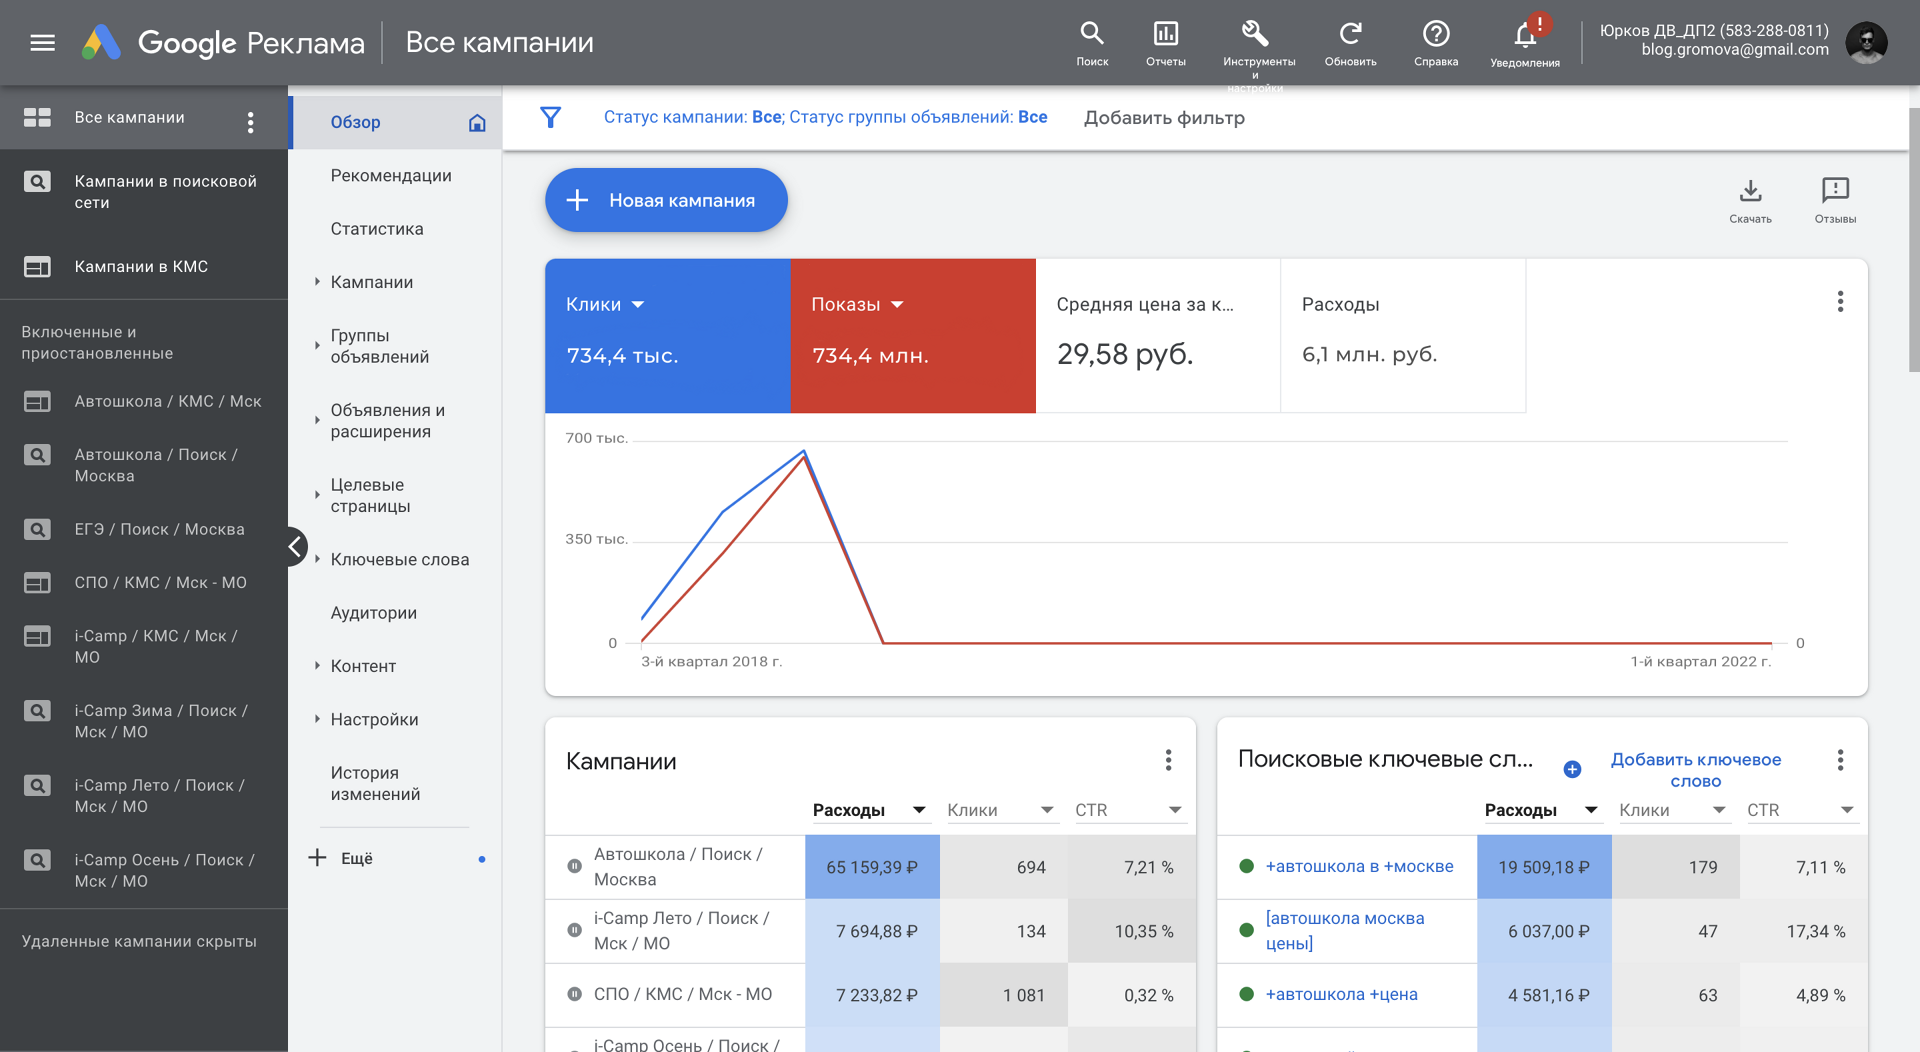Select the Обзор menu item
This screenshot has height=1052, width=1920.
[396, 122]
